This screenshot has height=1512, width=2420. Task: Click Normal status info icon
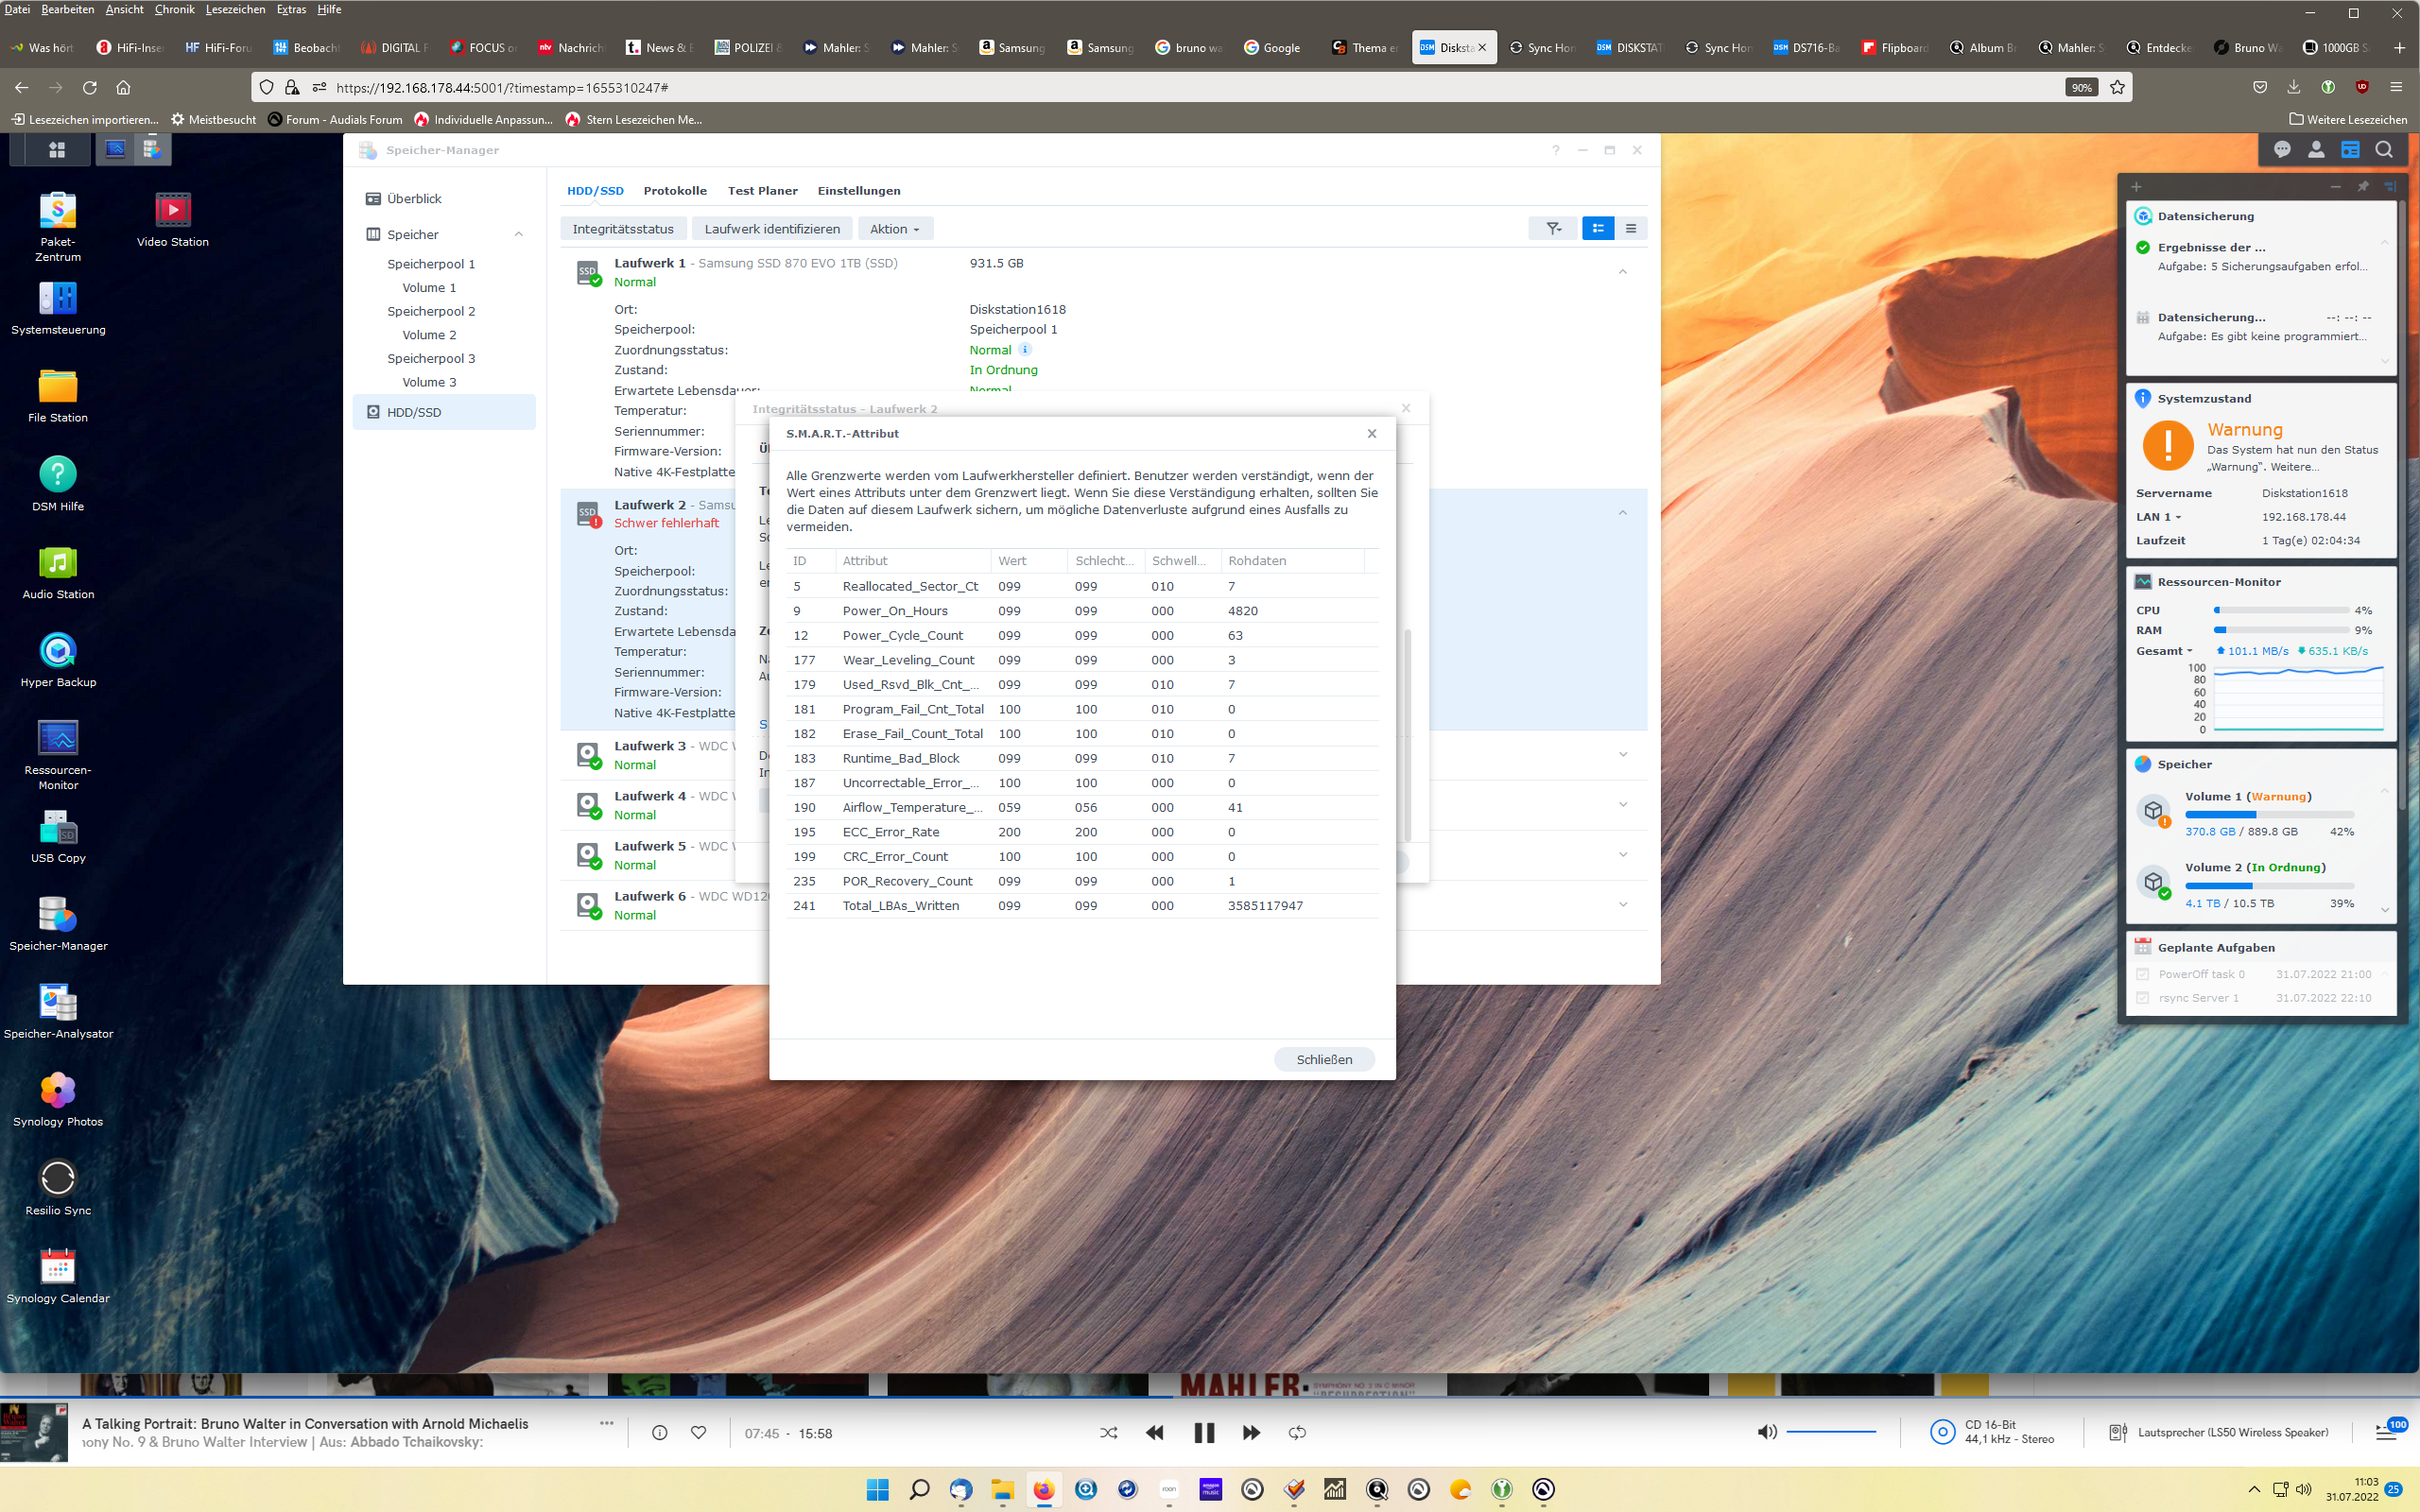point(1025,350)
